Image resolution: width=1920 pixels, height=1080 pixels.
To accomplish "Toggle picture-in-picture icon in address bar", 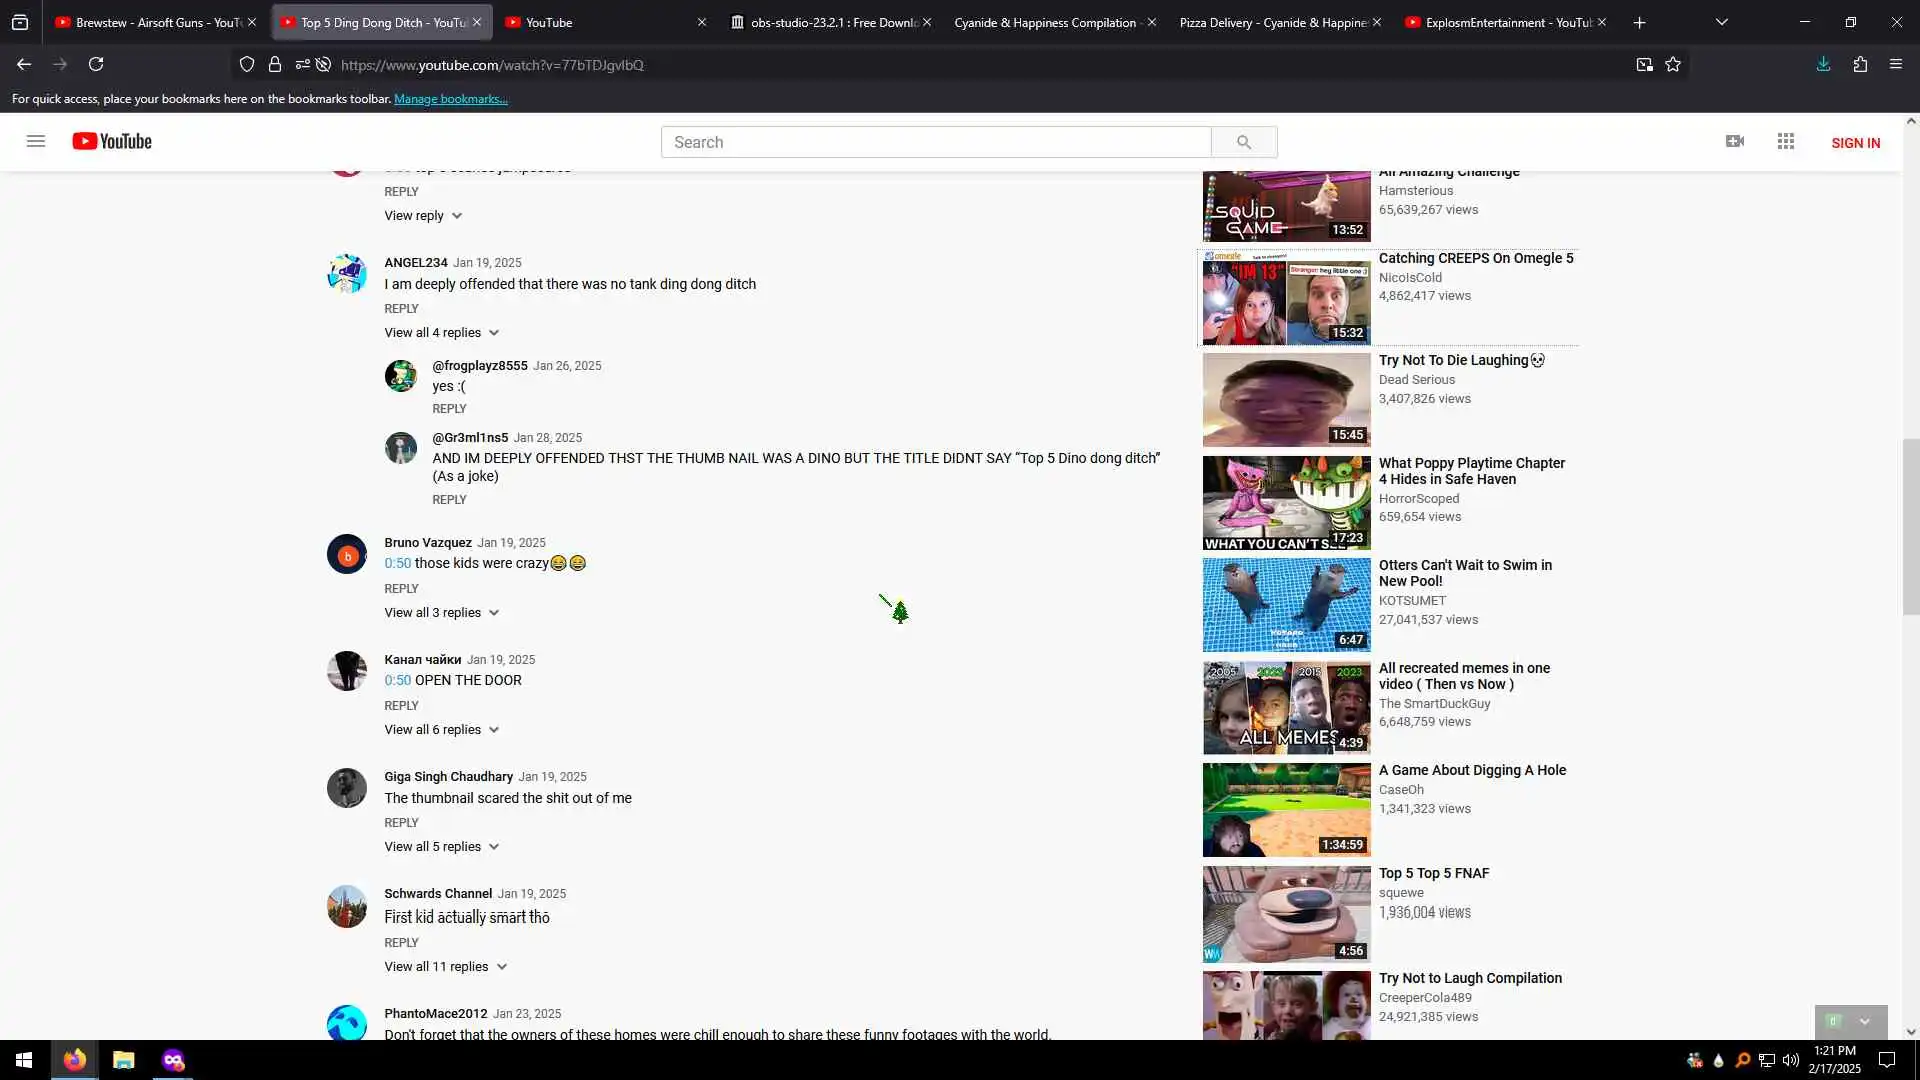I will coord(1644,64).
